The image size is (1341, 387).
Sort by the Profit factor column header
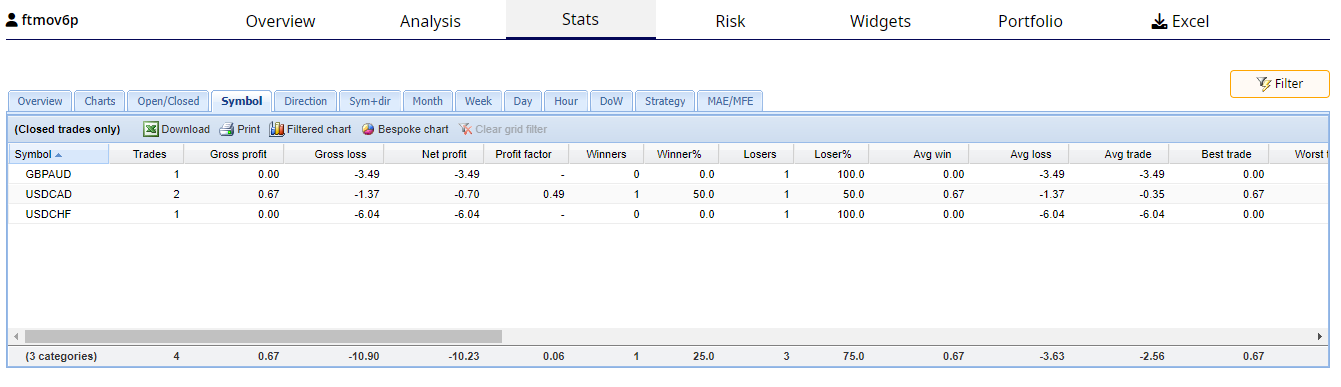tap(526, 154)
